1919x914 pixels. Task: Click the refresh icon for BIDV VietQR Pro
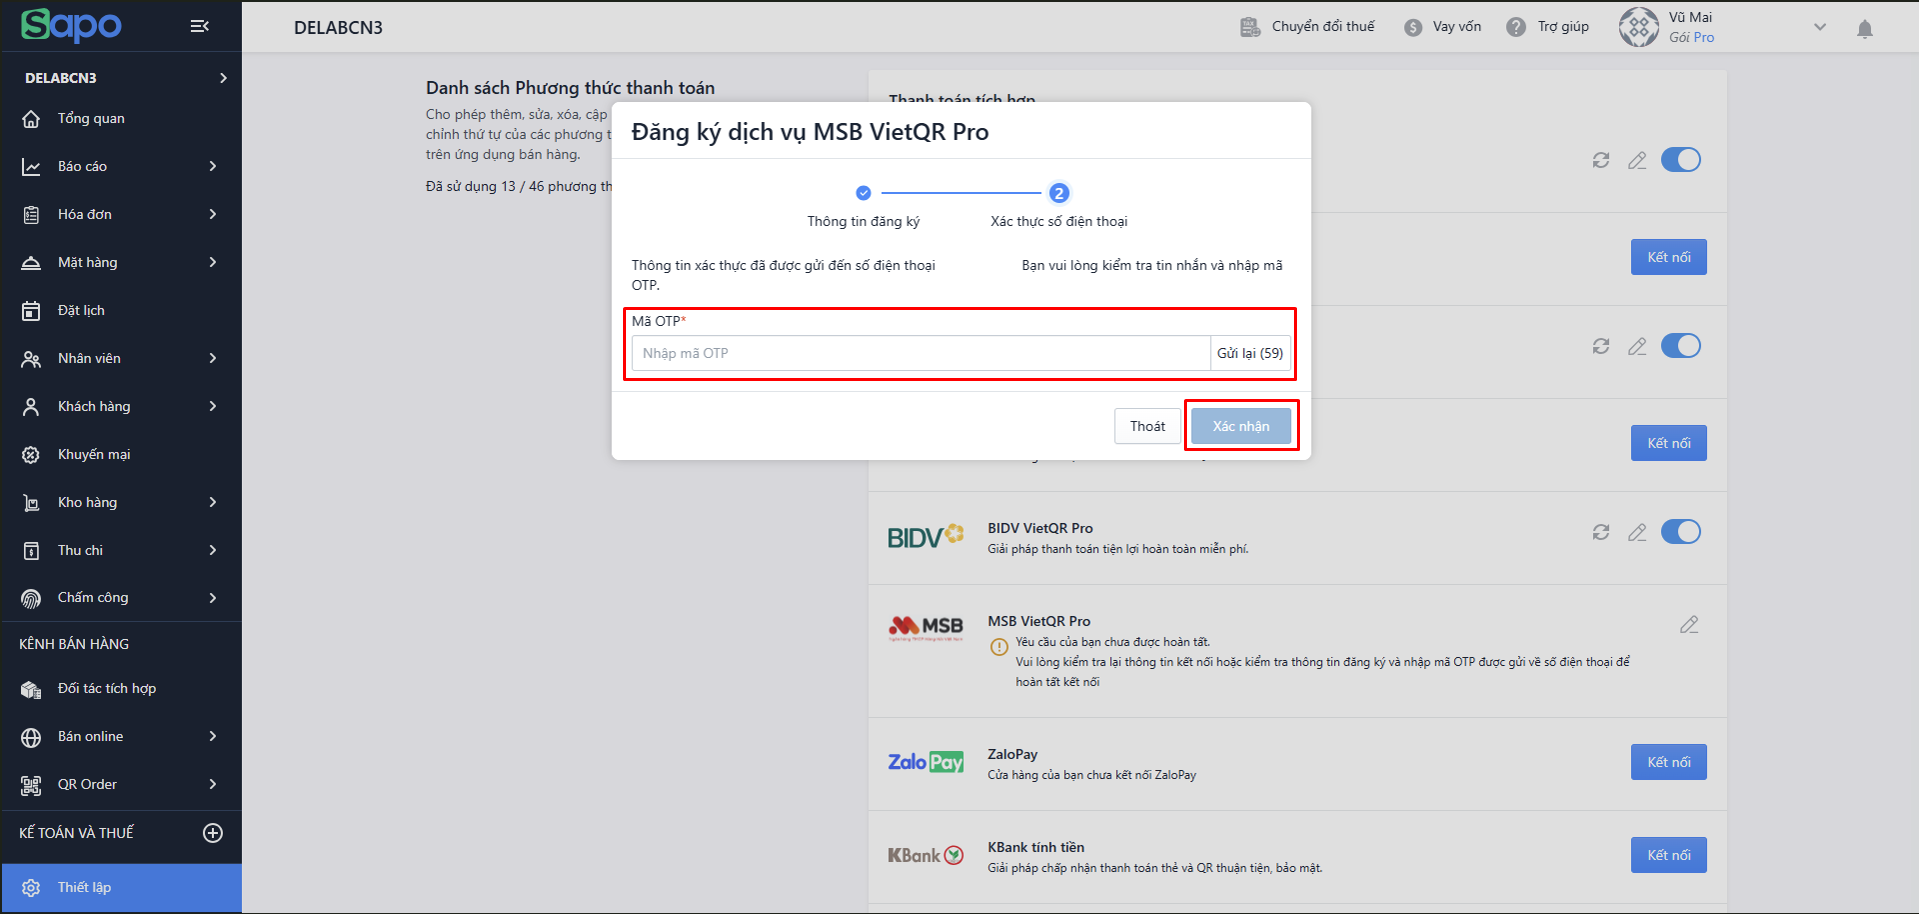(1601, 532)
